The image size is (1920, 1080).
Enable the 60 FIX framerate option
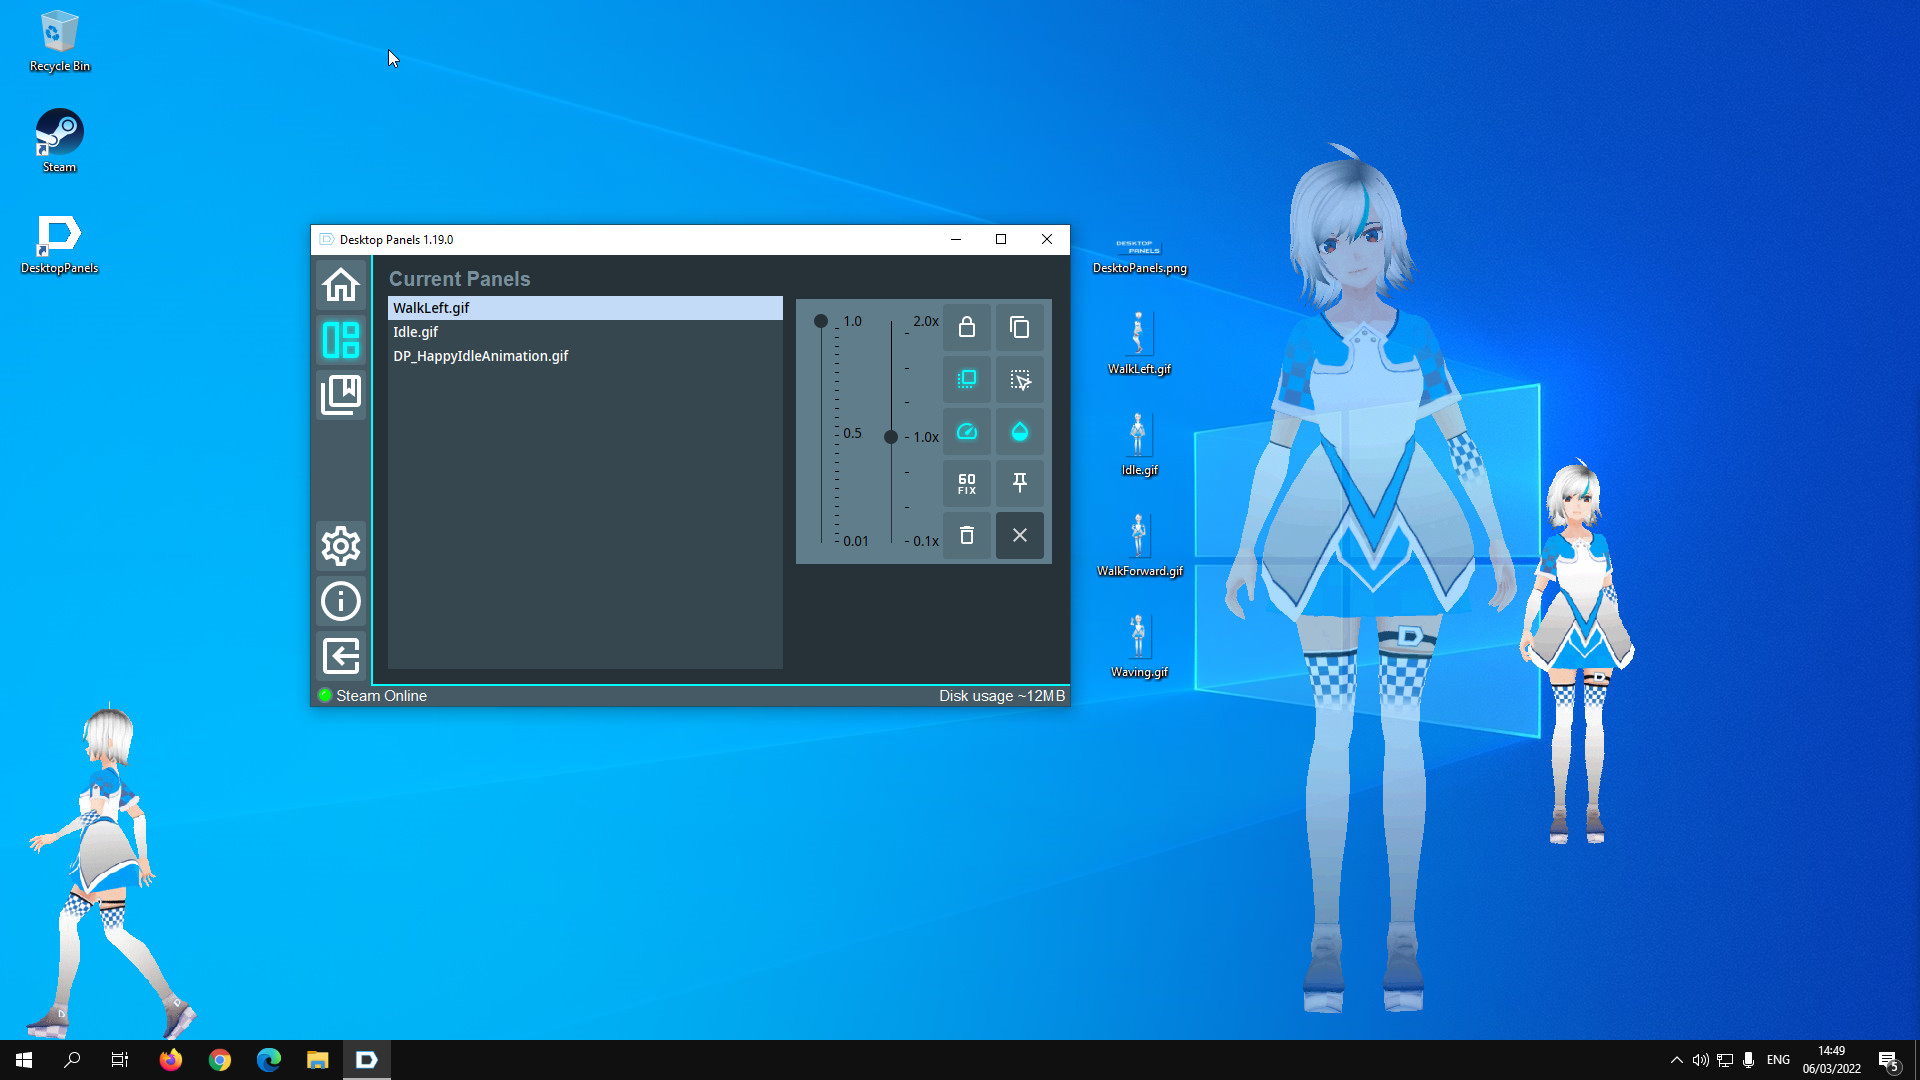tap(966, 483)
